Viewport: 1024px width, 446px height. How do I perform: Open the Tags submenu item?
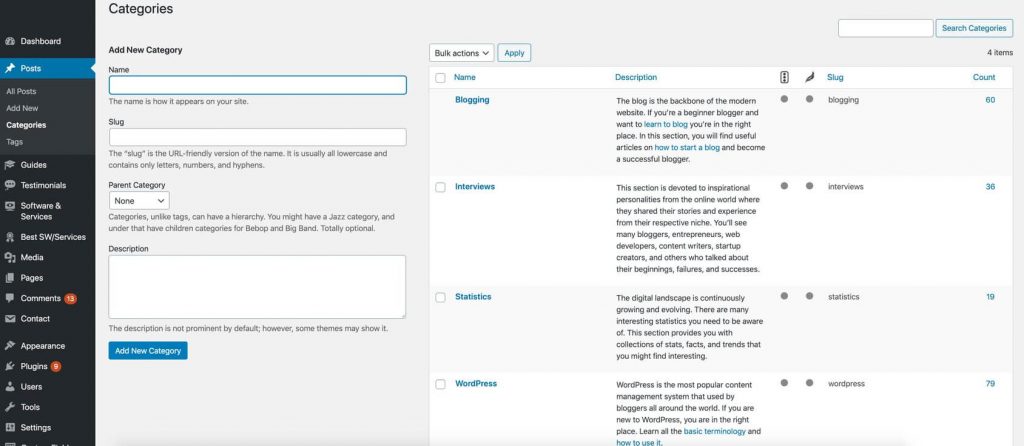click(x=15, y=142)
